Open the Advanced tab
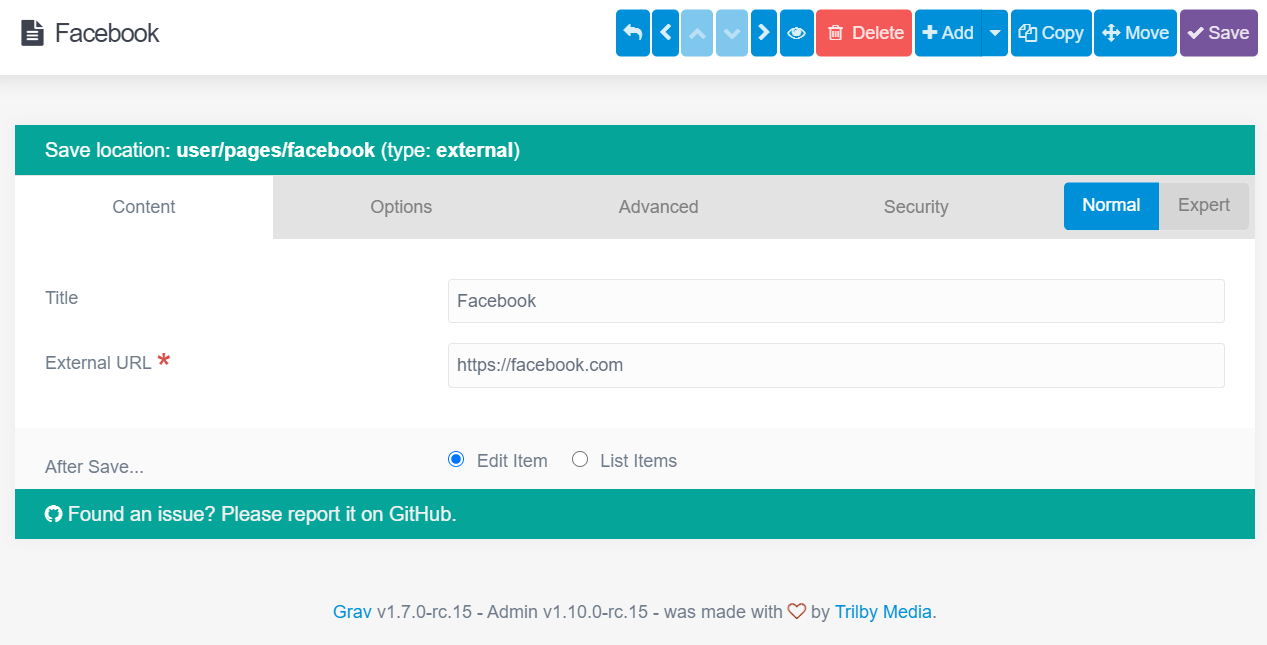 pyautogui.click(x=658, y=207)
